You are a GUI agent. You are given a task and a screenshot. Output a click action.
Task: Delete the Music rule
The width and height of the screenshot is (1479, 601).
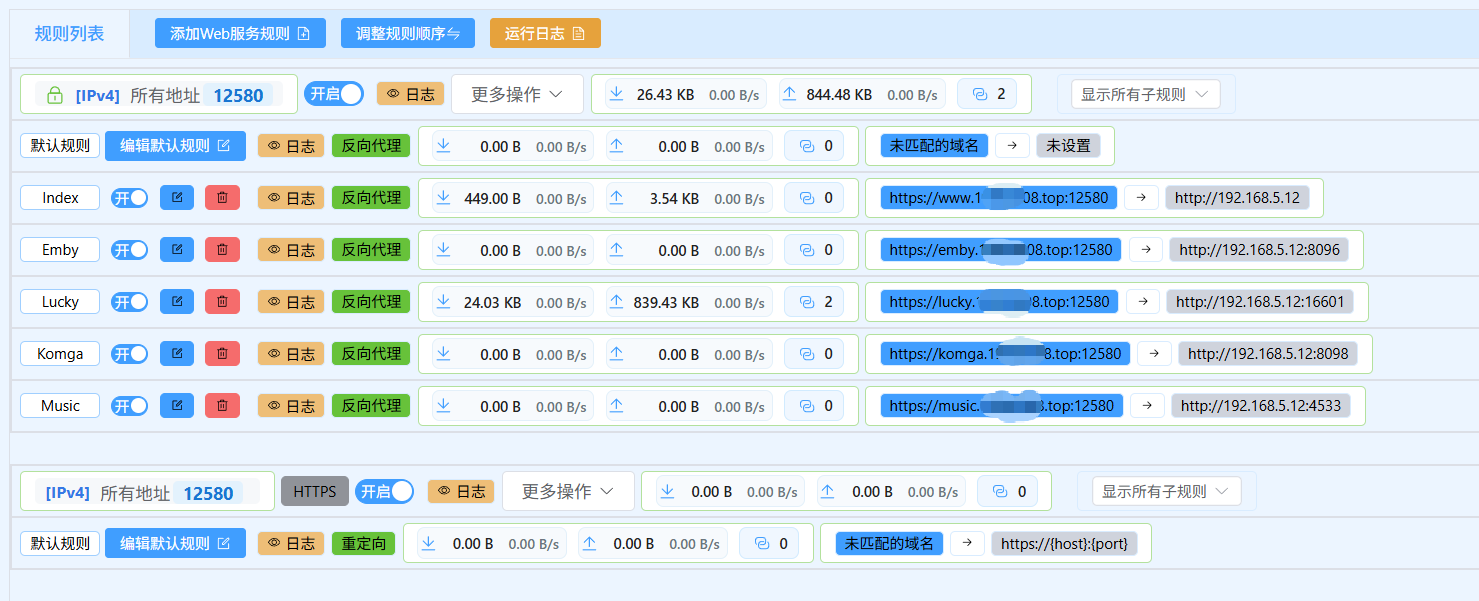pos(222,406)
